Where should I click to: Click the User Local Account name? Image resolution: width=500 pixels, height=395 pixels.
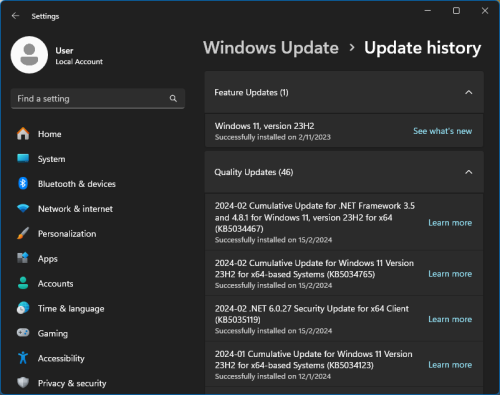[x=79, y=56]
